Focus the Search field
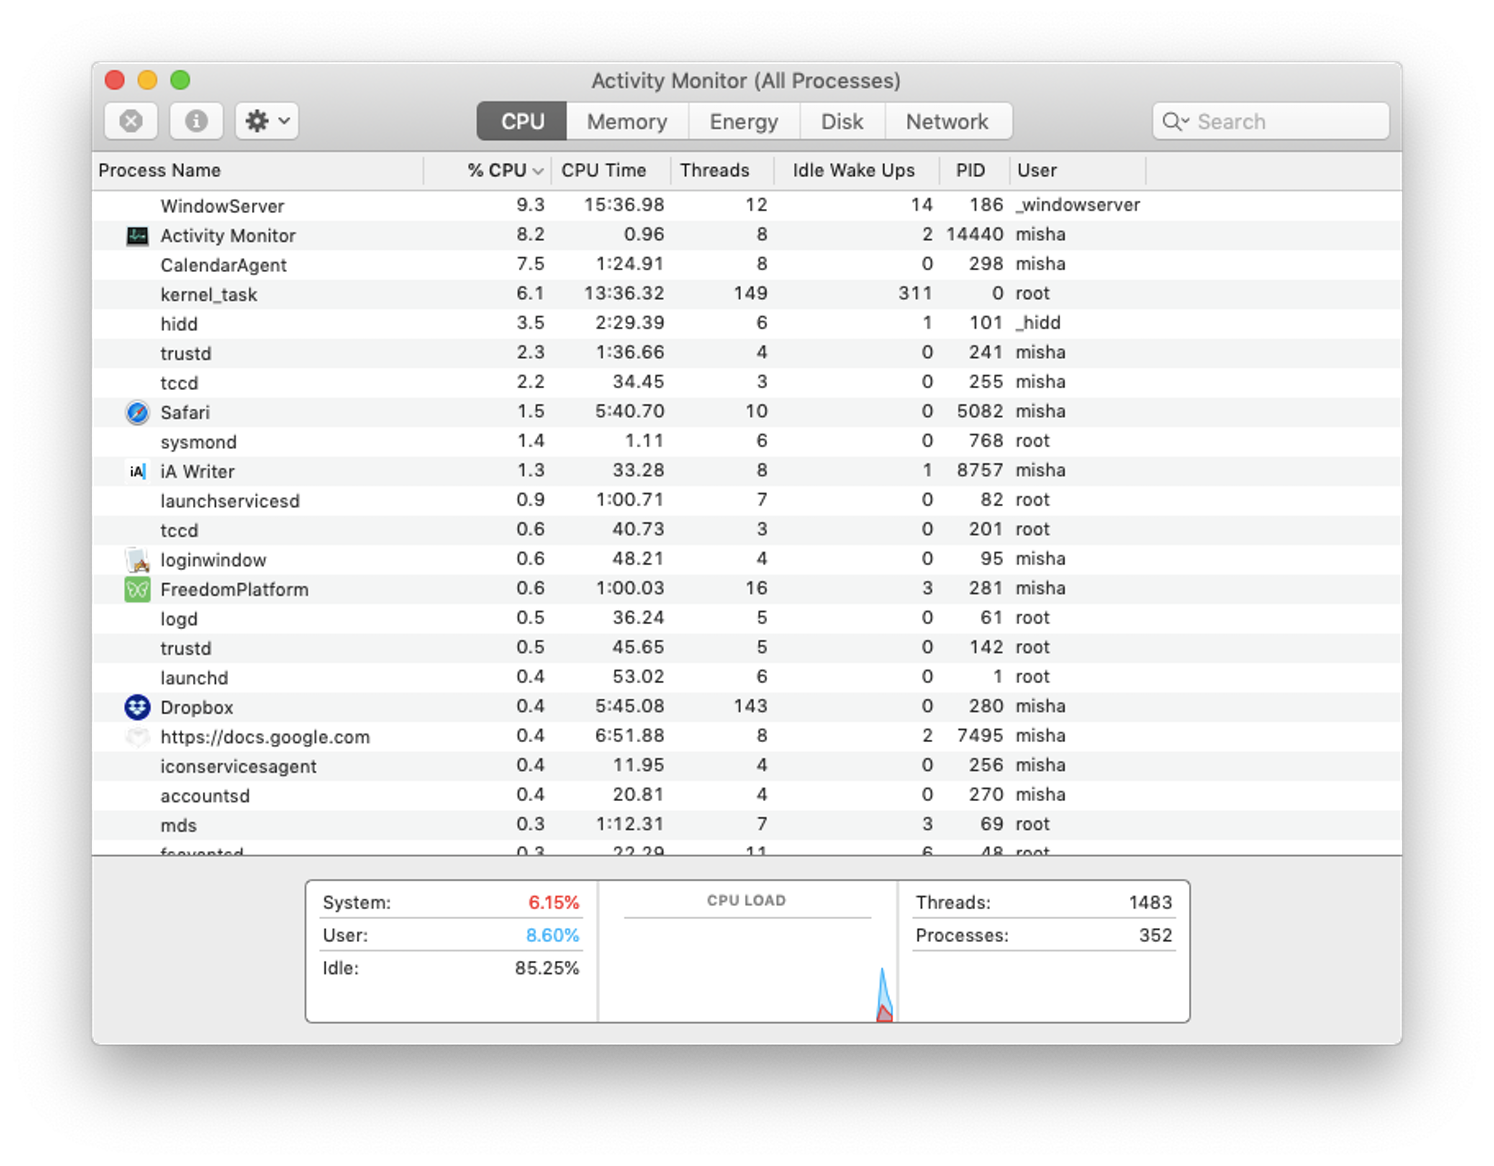Viewport: 1494px width, 1166px height. (x=1271, y=121)
